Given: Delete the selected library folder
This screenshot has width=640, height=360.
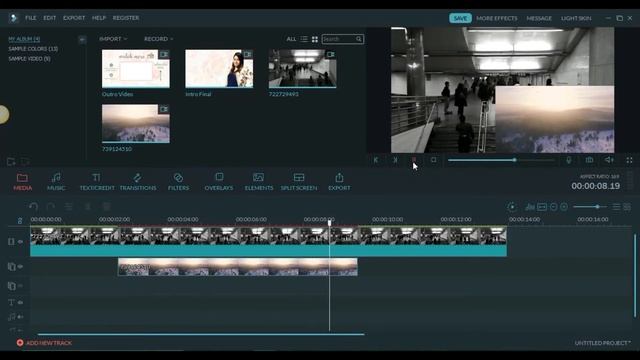Looking at the screenshot, I should (25, 162).
